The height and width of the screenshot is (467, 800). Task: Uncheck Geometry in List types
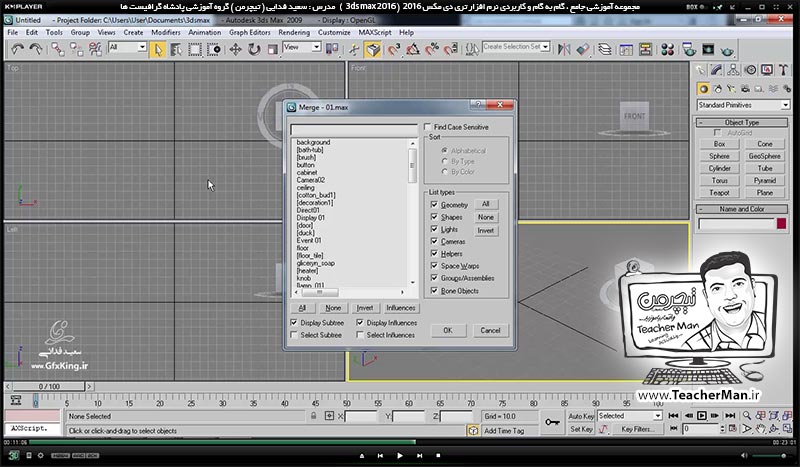(434, 204)
